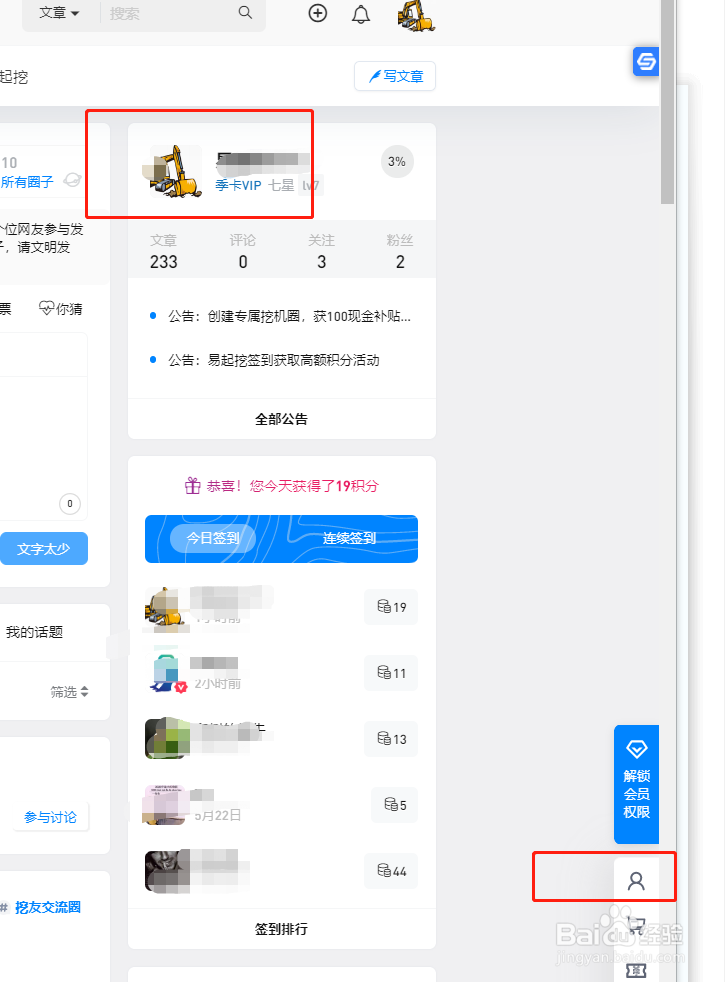Click the character counter 0 circle

coord(69,504)
